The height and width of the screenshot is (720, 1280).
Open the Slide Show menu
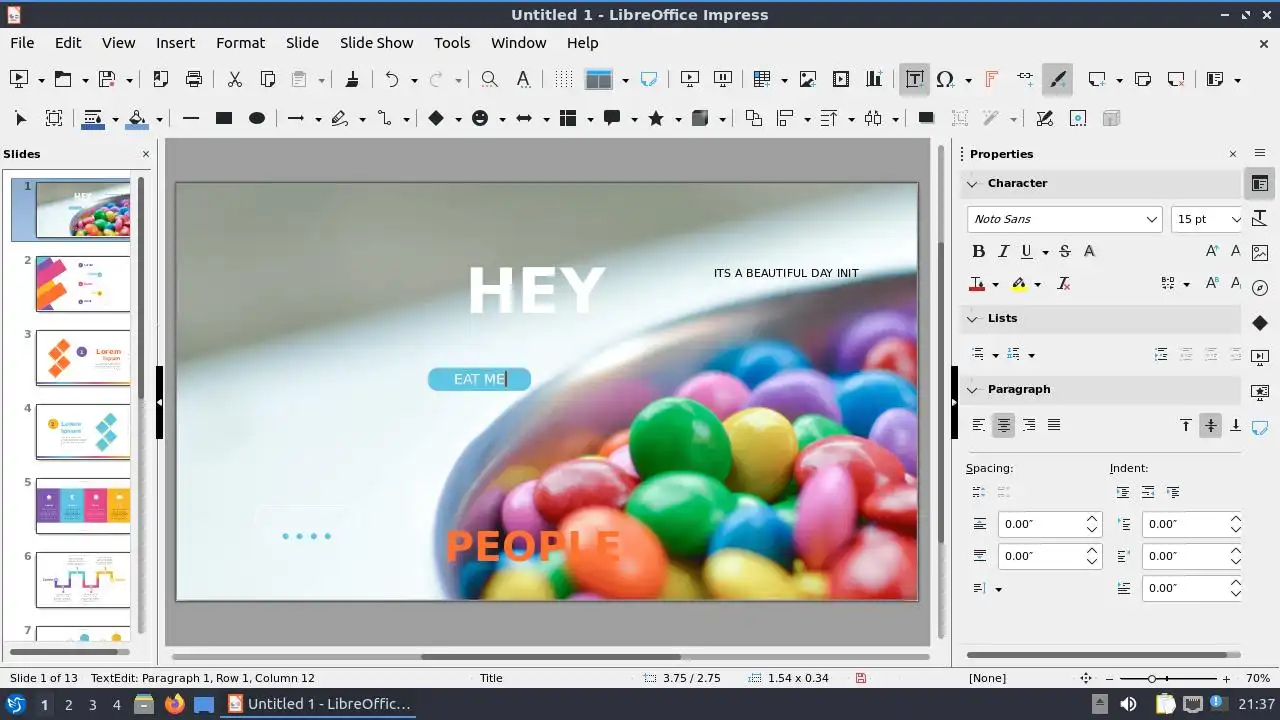[x=376, y=43]
